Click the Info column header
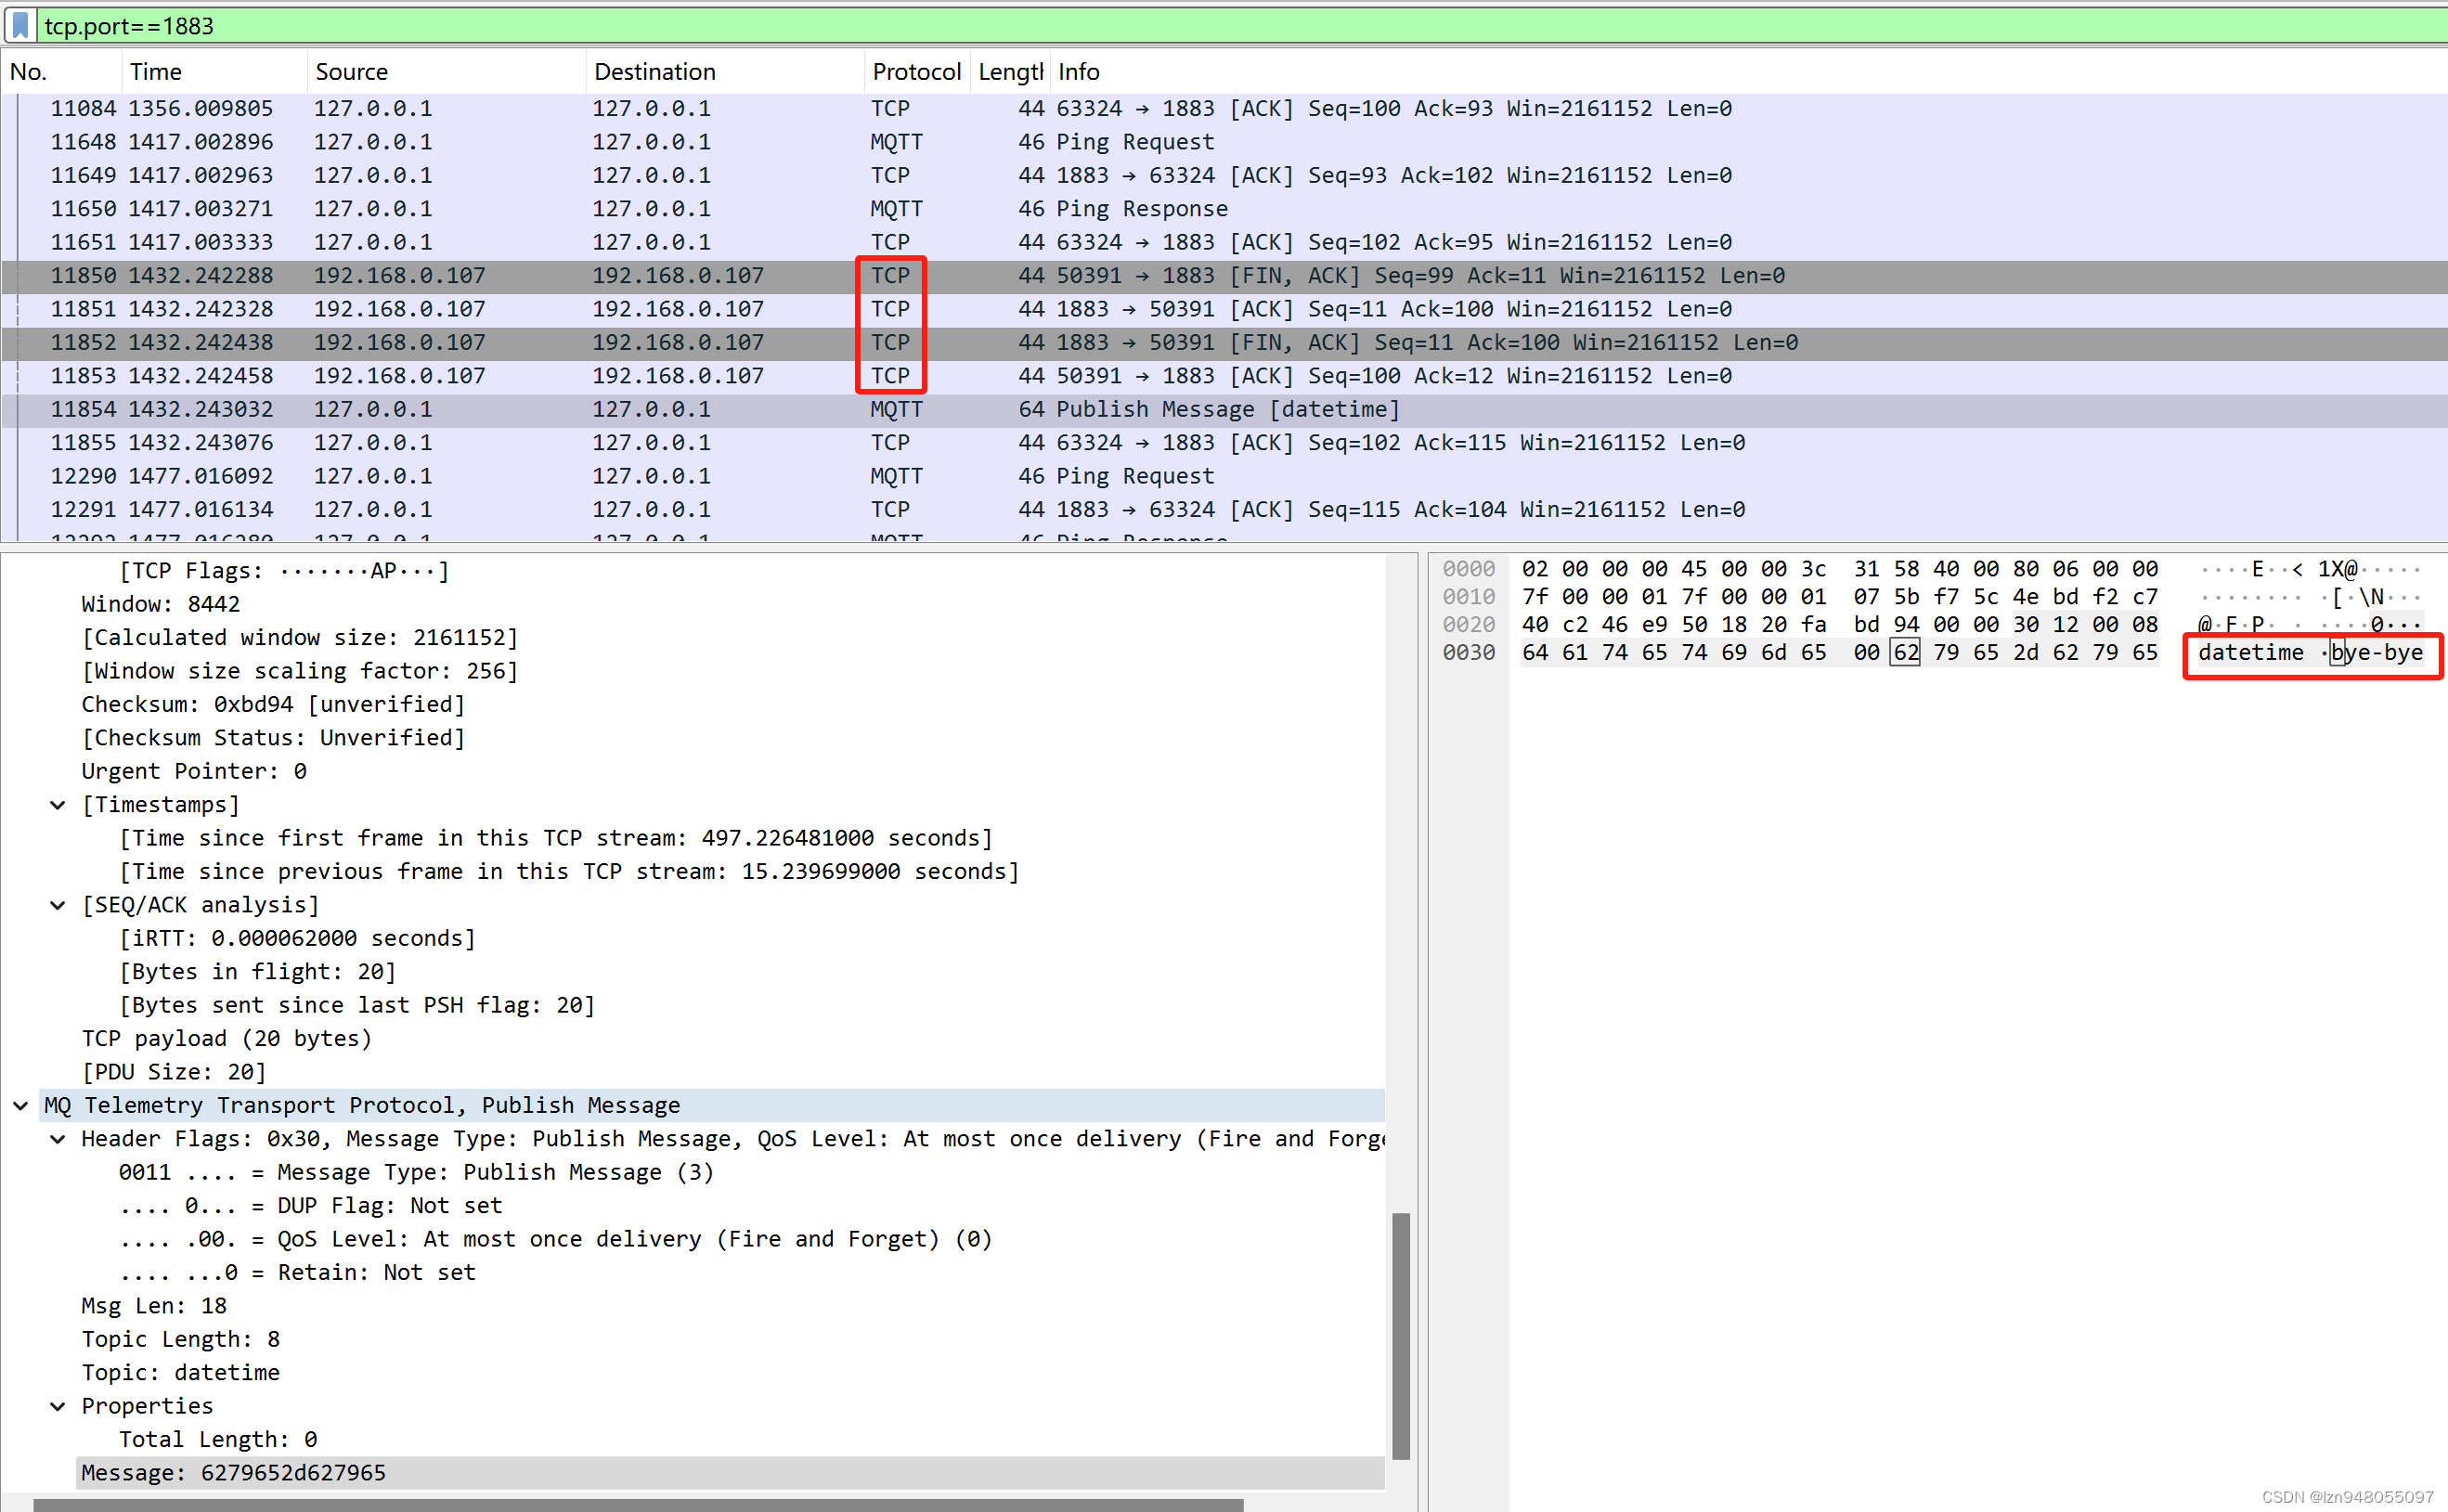The width and height of the screenshot is (2448, 1512). 1078,72
